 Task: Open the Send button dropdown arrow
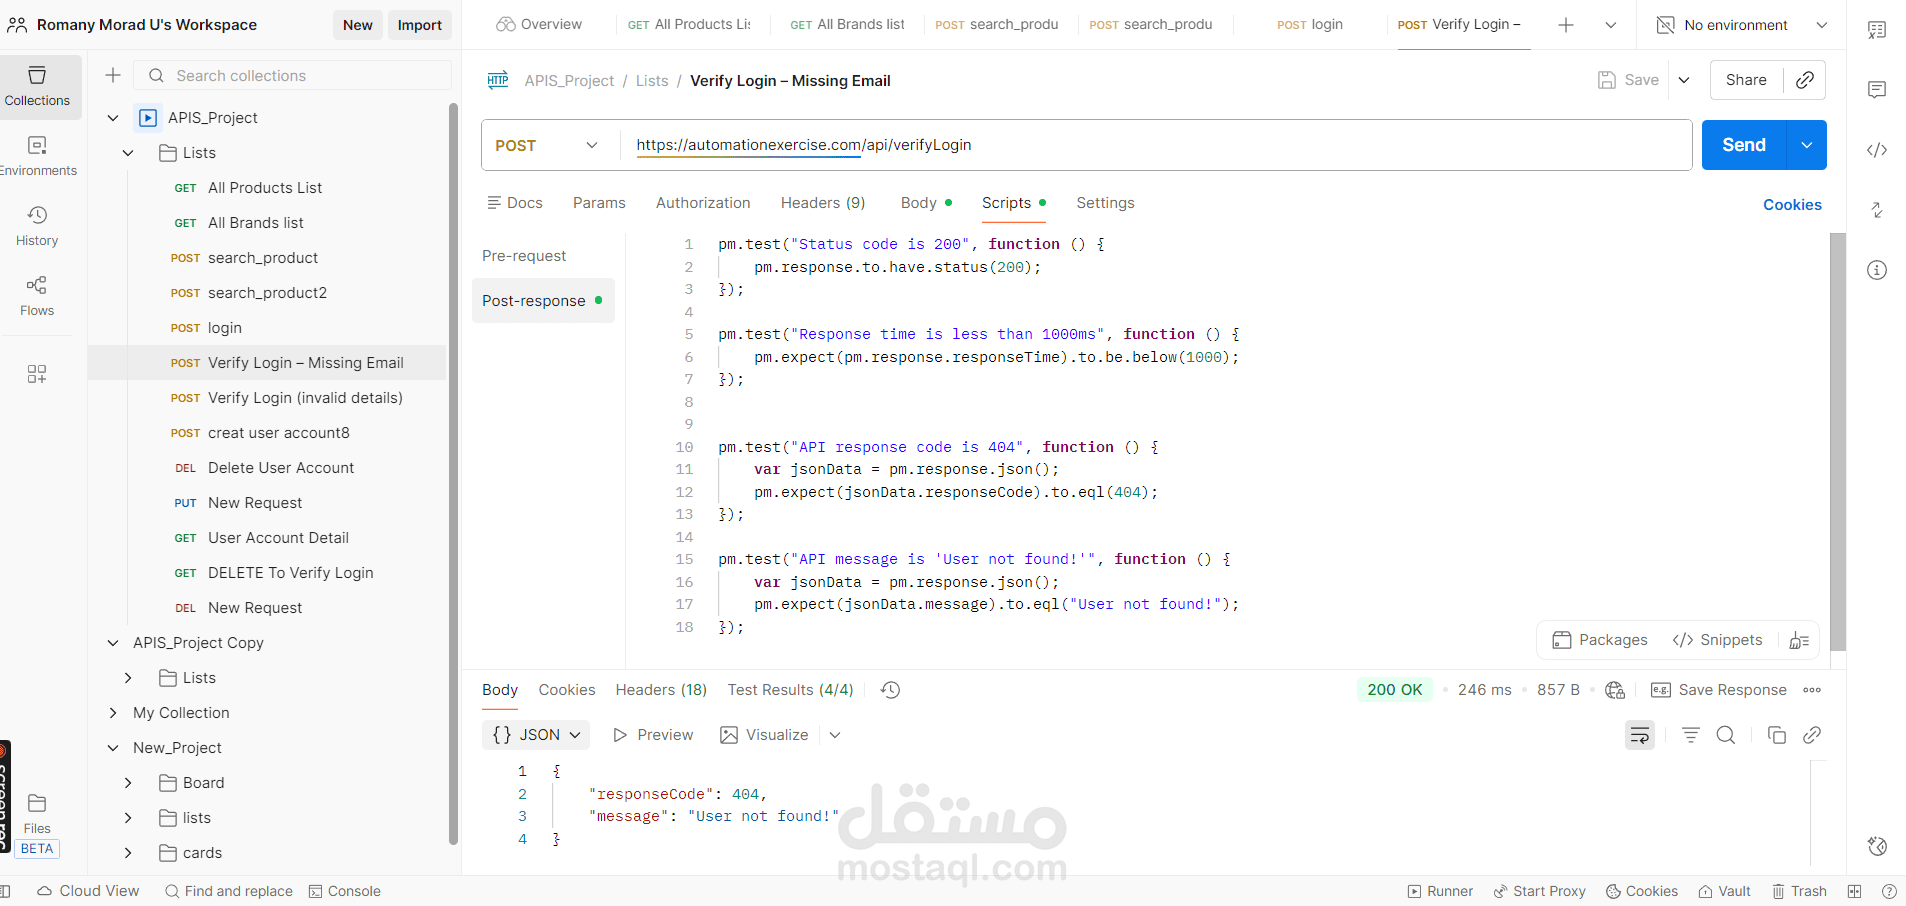point(1807,145)
